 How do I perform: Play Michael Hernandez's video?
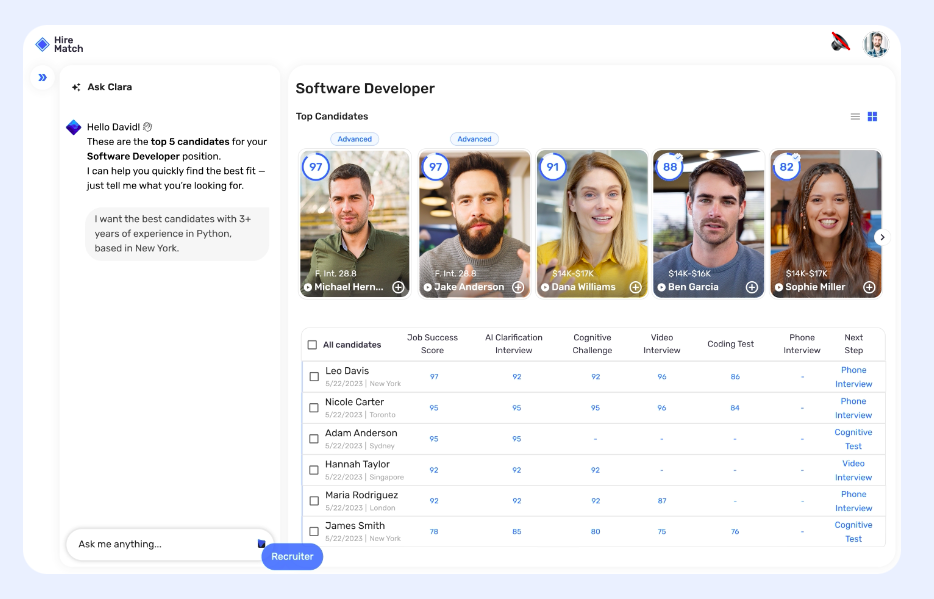tap(308, 287)
